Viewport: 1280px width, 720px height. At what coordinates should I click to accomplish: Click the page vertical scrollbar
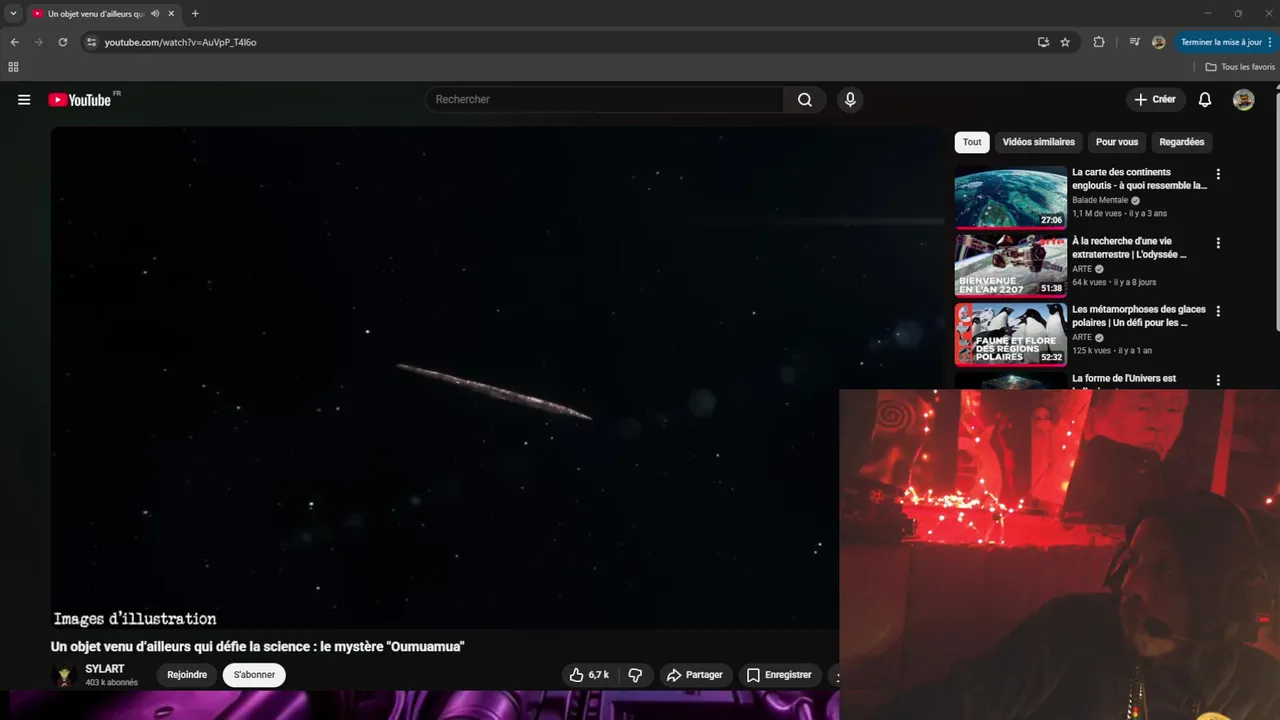click(1275, 210)
